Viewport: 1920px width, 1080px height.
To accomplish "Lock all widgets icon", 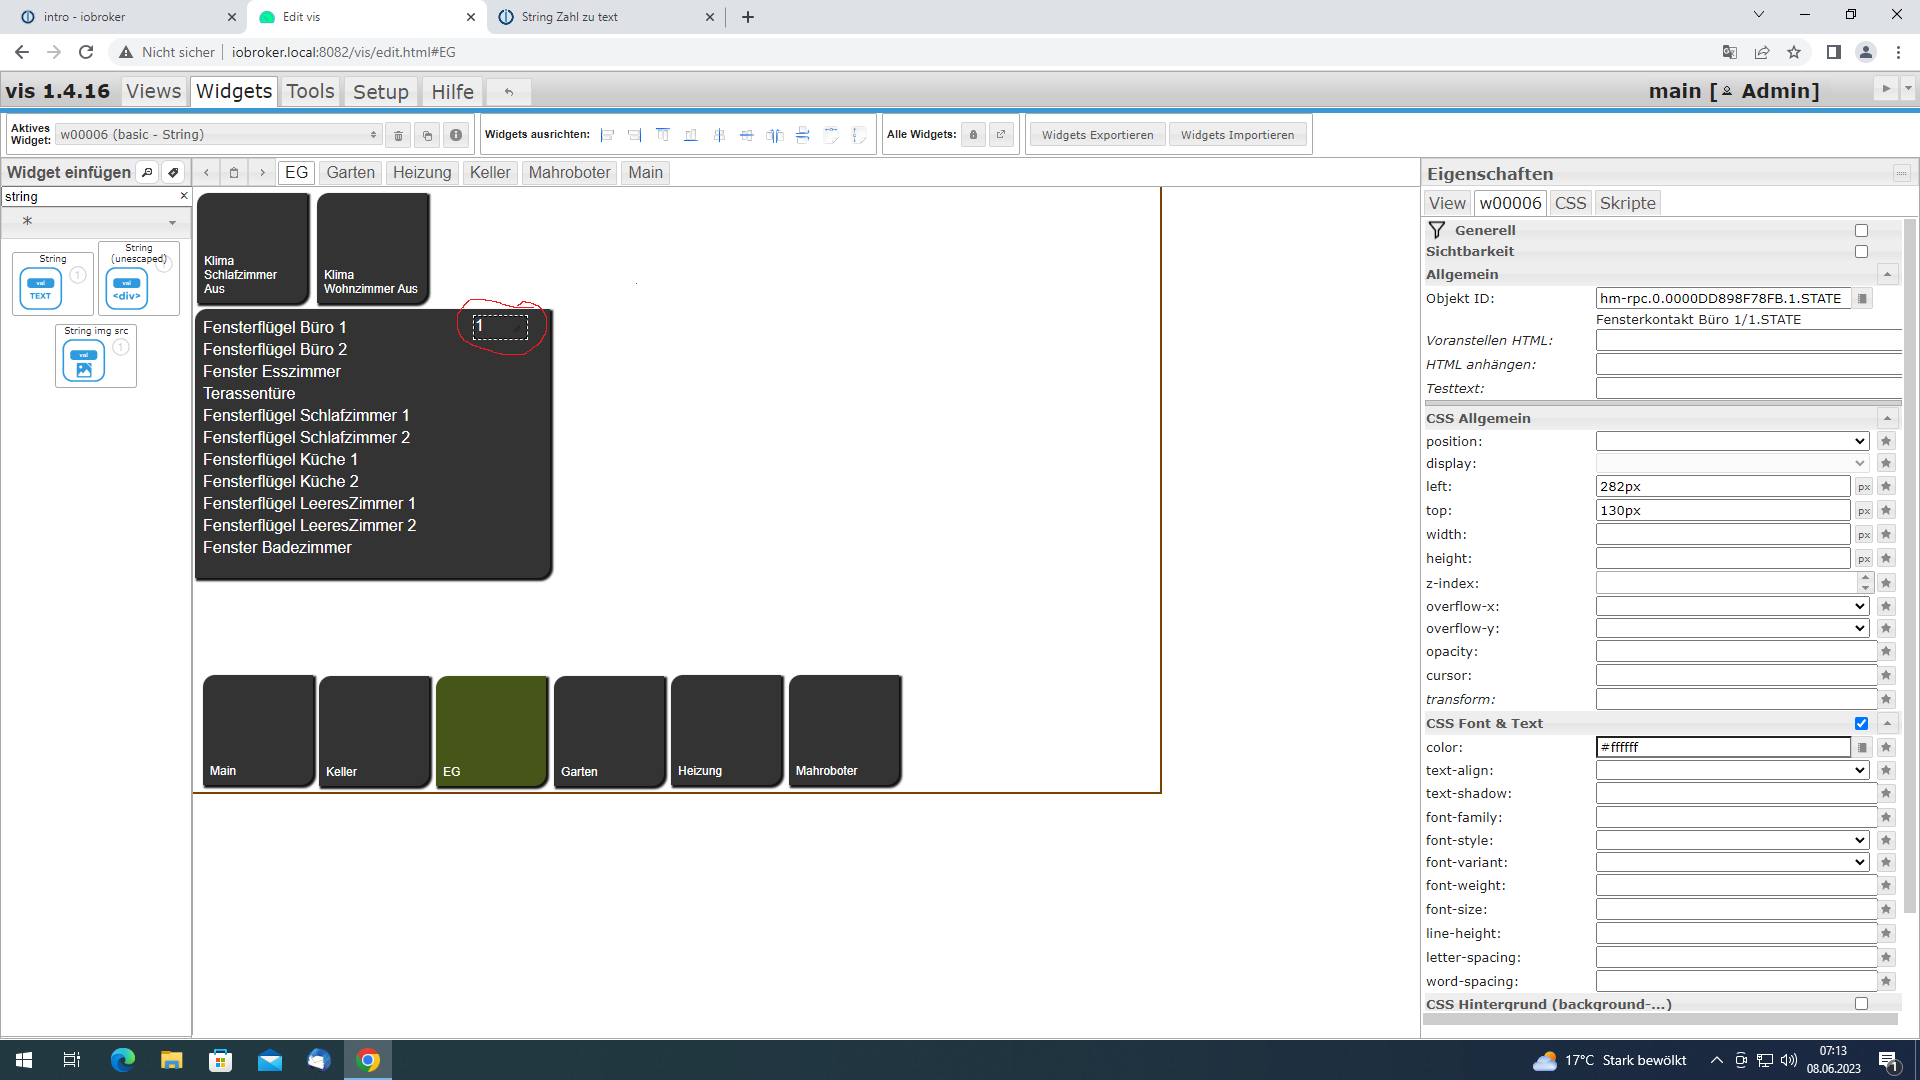I will 973,135.
